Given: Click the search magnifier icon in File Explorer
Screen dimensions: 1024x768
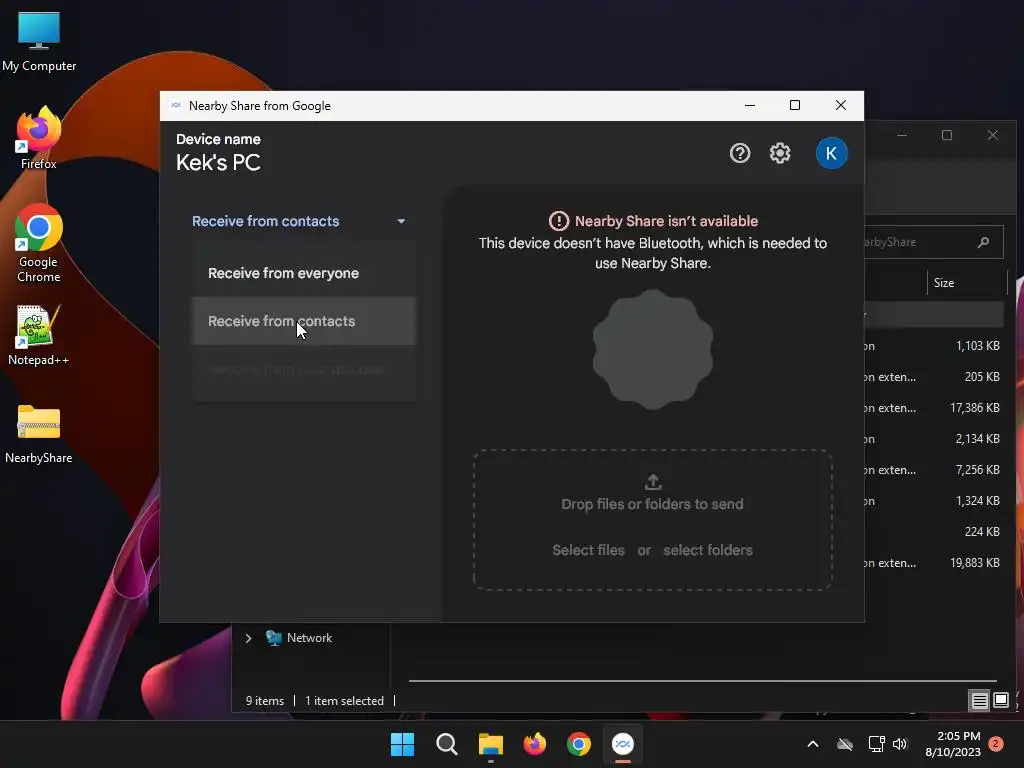Looking at the screenshot, I should pos(984,242).
